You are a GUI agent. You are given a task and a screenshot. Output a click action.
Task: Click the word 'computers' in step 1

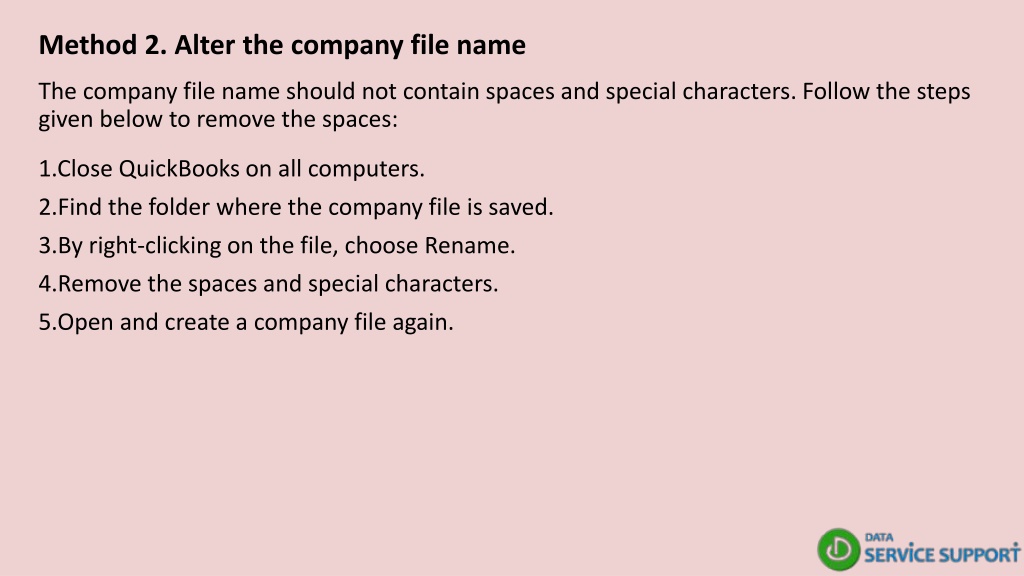[x=362, y=169]
